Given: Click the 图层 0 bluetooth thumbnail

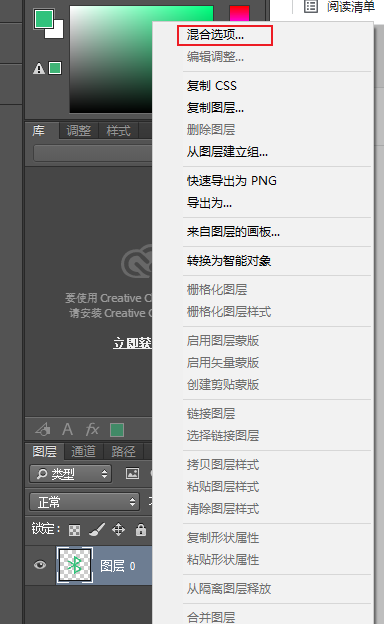Looking at the screenshot, I should pyautogui.click(x=75, y=565).
